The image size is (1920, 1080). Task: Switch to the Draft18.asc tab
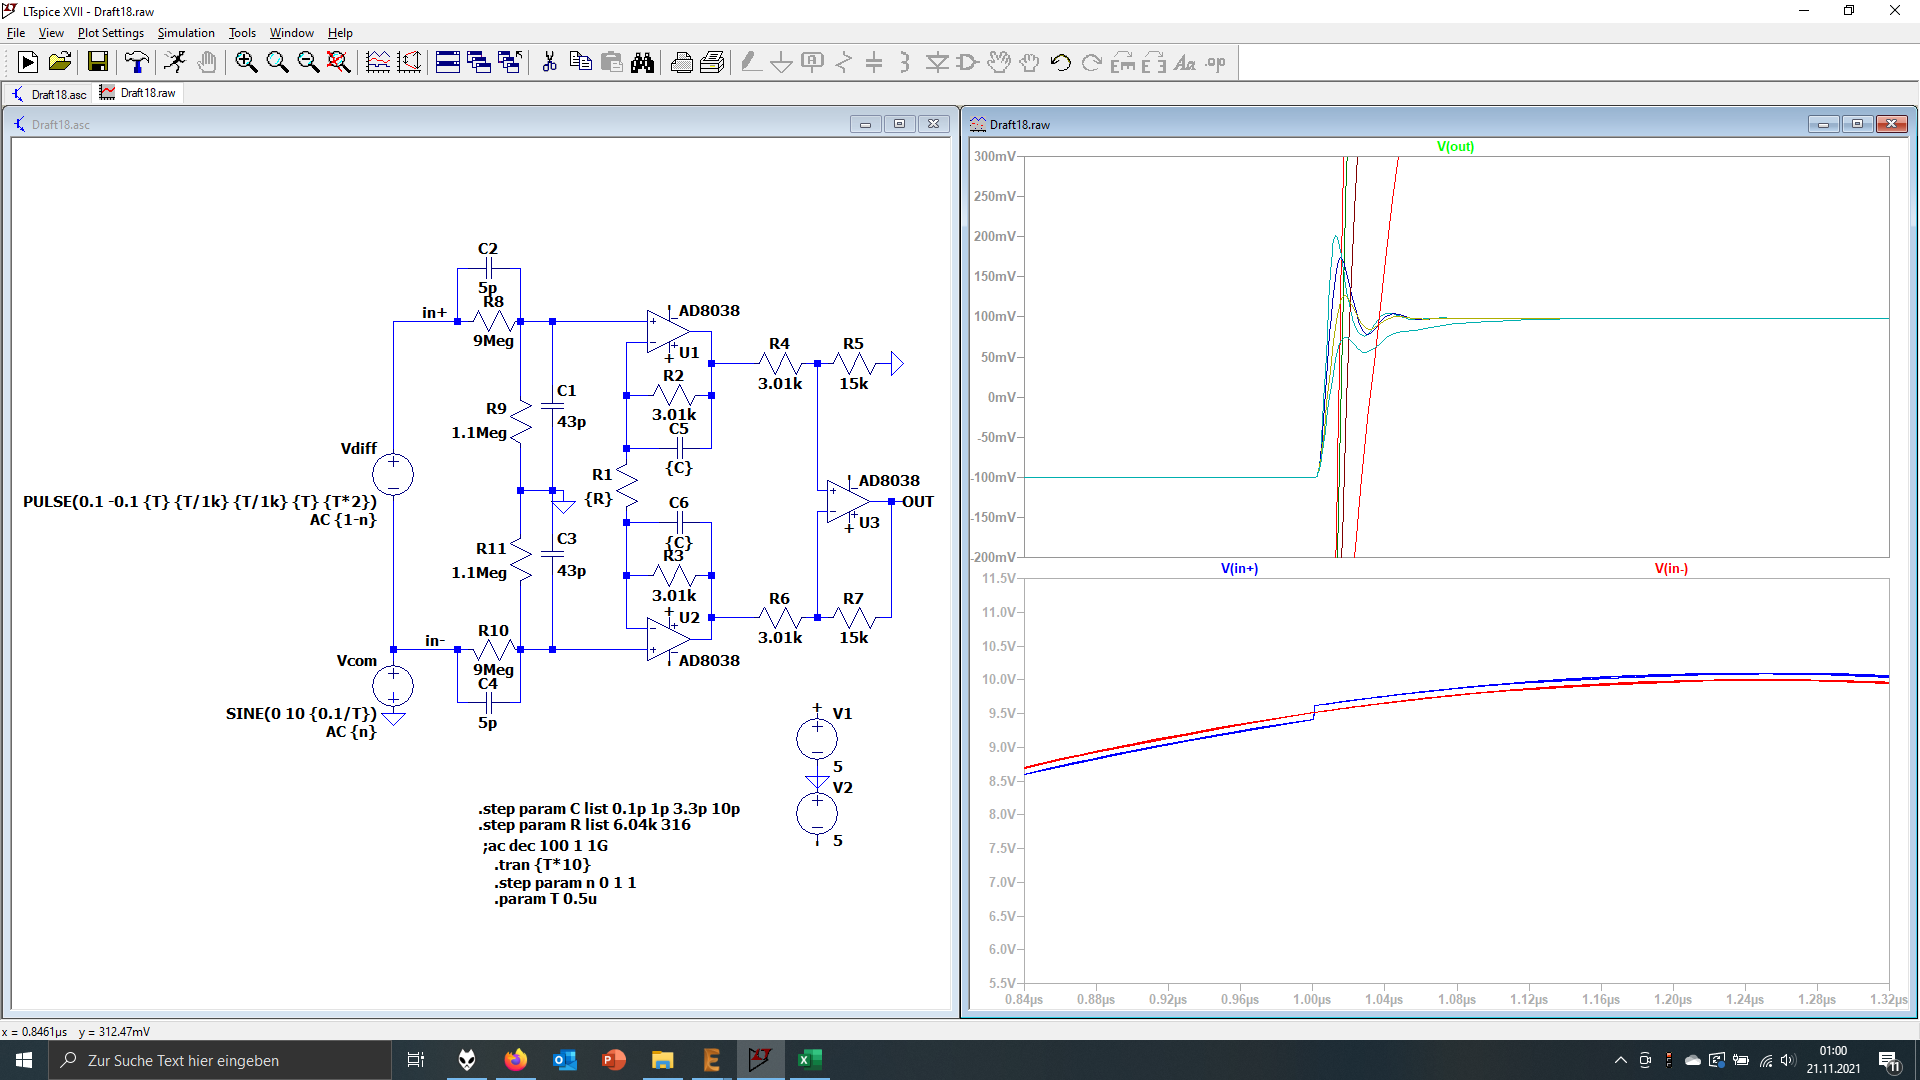(x=49, y=94)
